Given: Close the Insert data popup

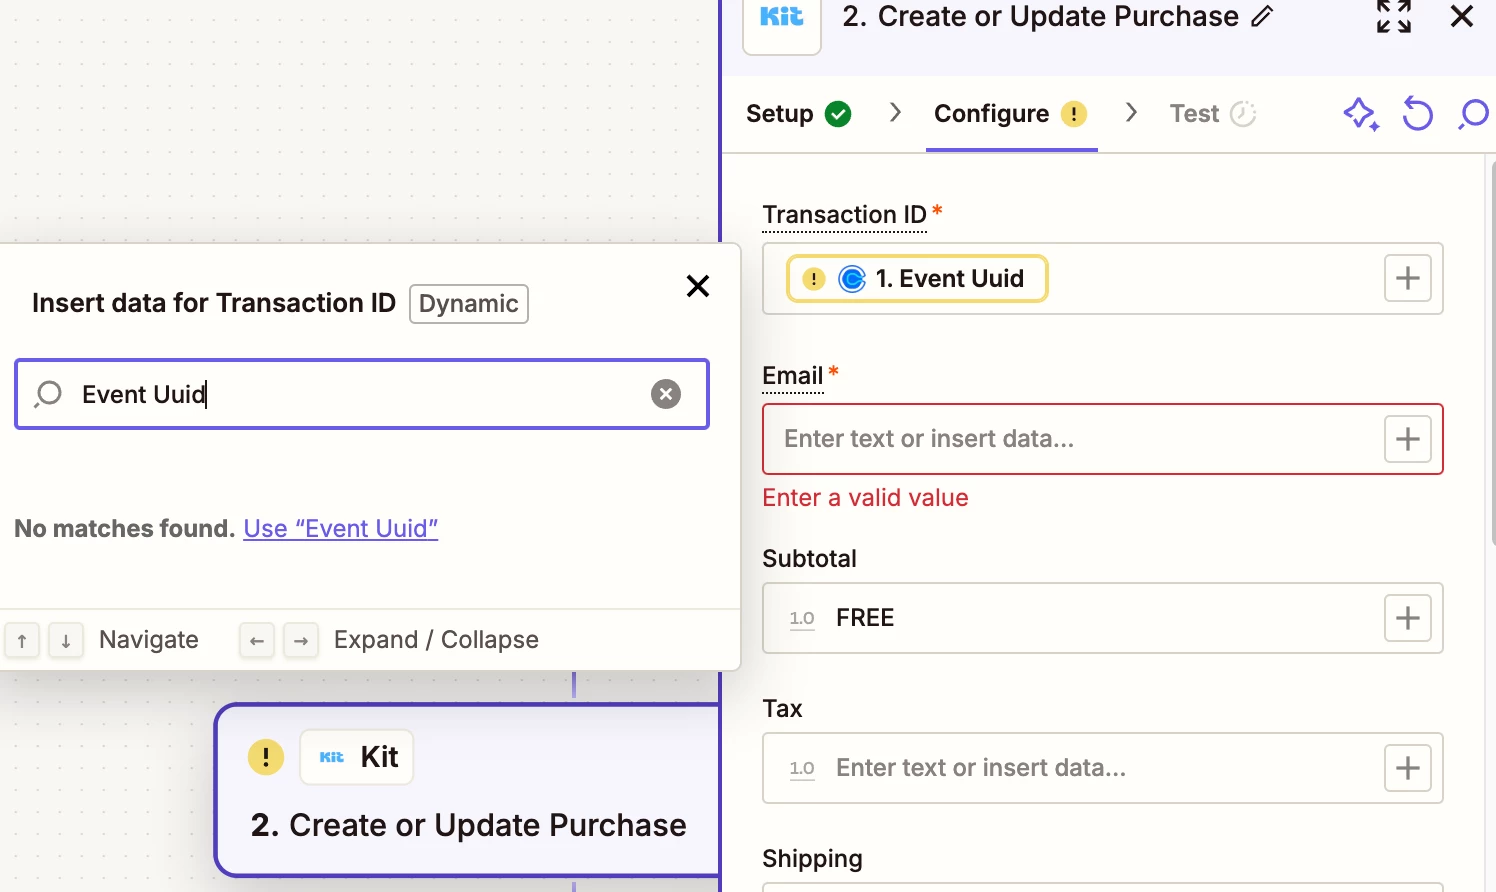Looking at the screenshot, I should 698,286.
